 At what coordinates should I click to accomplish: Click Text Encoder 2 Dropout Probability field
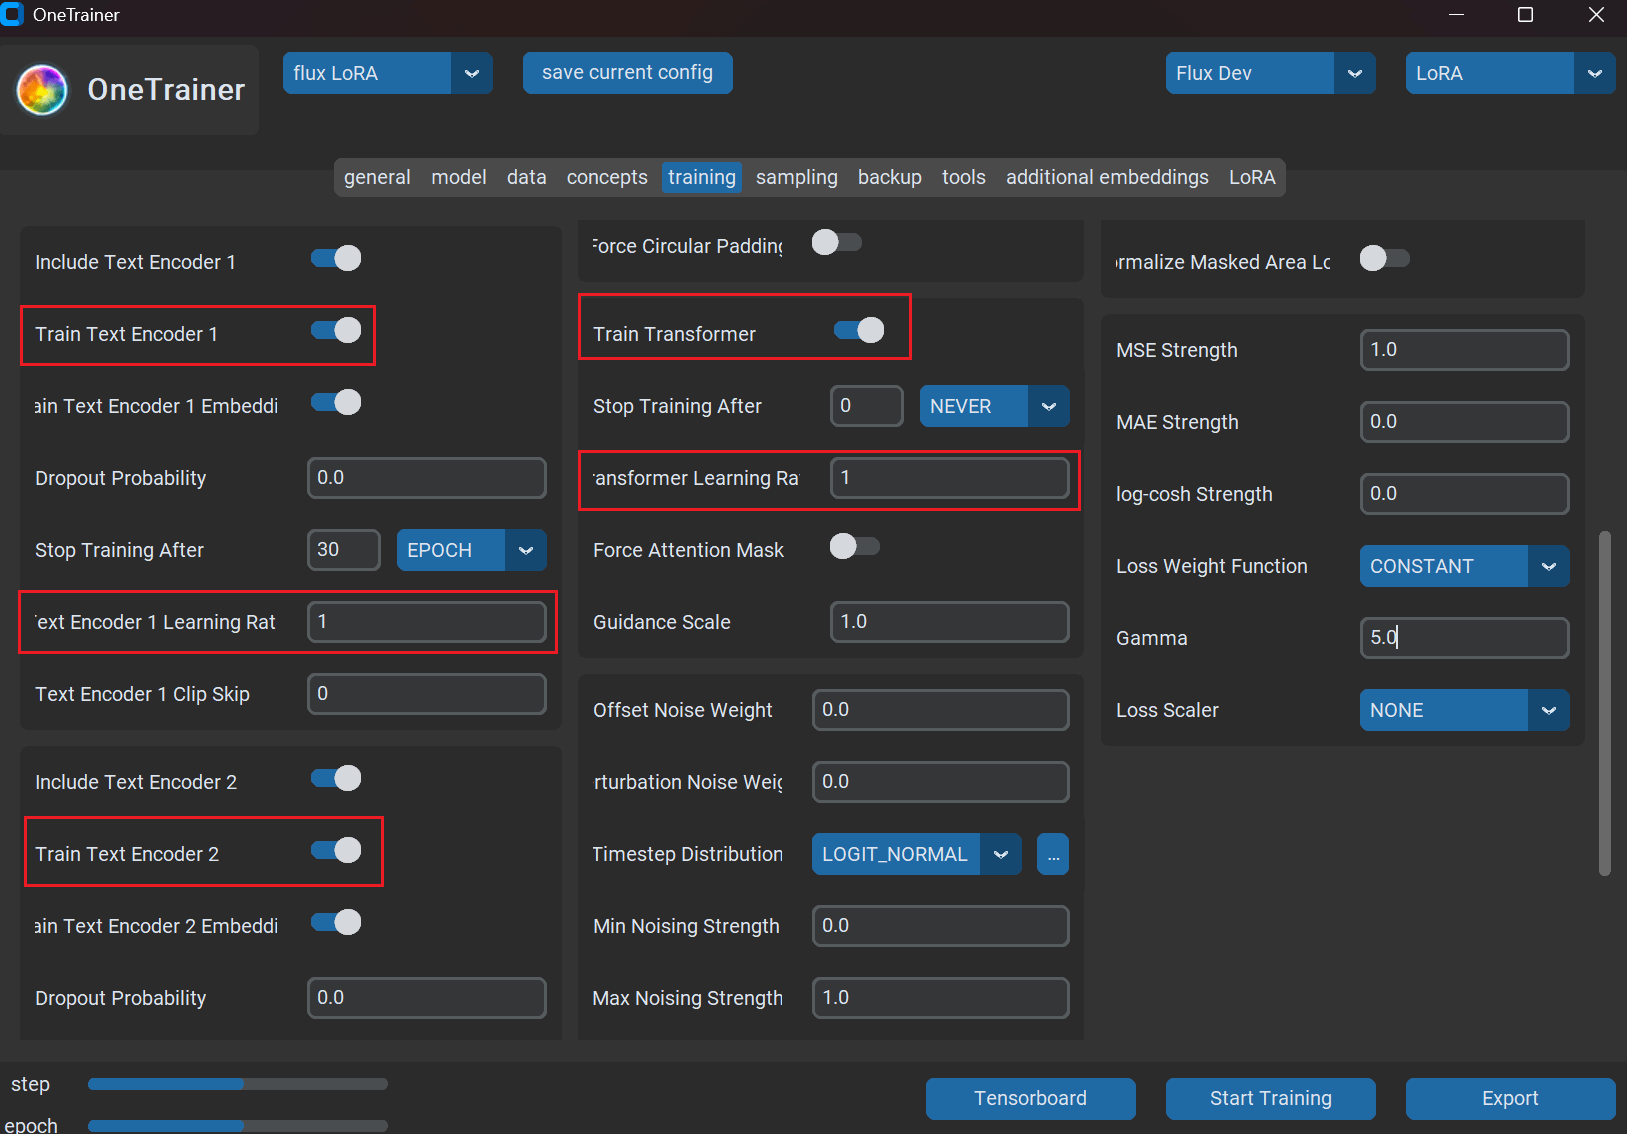pyautogui.click(x=427, y=998)
